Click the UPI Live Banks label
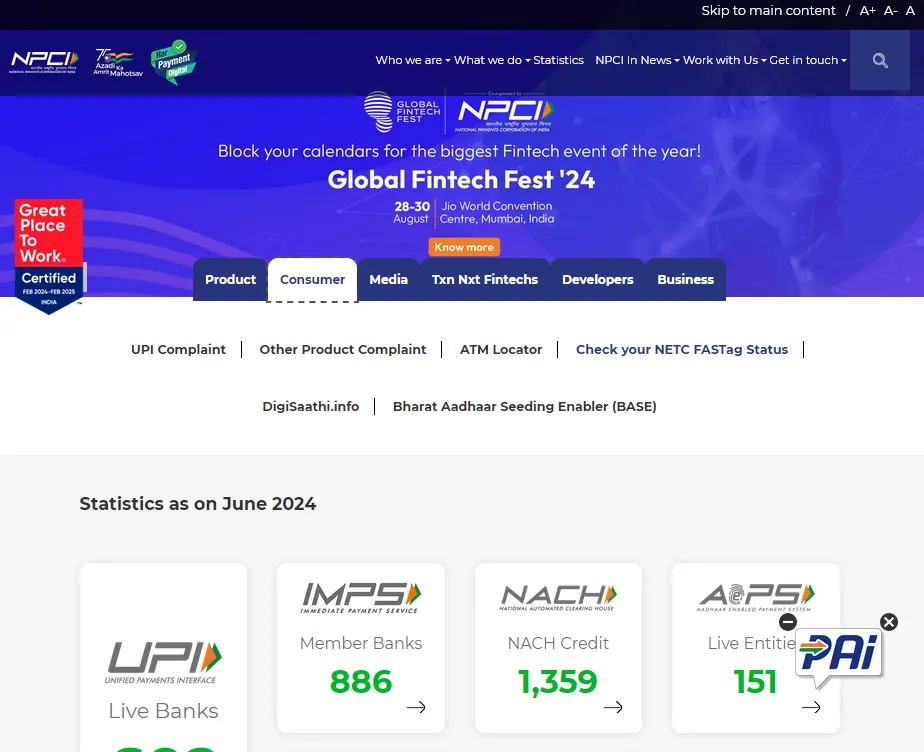Image resolution: width=924 pixels, height=752 pixels. 163,711
